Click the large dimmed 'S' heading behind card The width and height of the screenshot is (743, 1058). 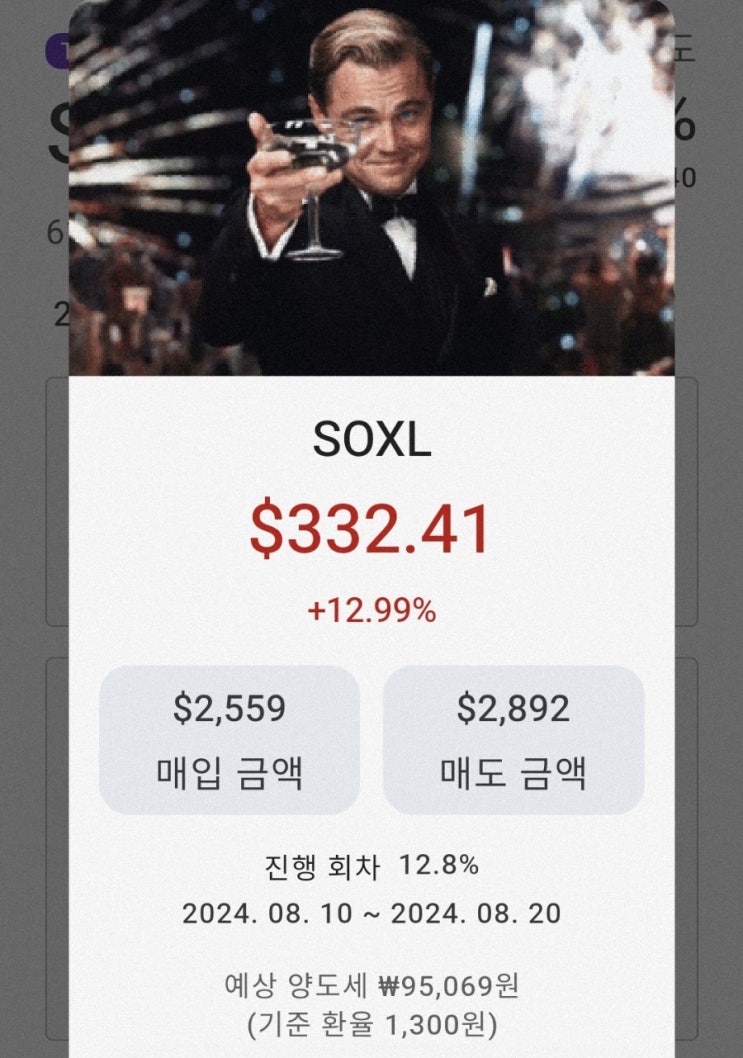(58, 135)
